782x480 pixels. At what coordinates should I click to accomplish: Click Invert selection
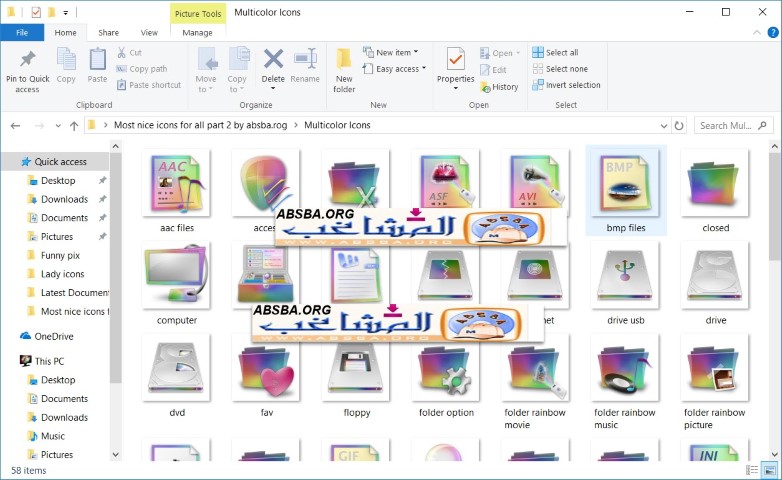[x=567, y=85]
